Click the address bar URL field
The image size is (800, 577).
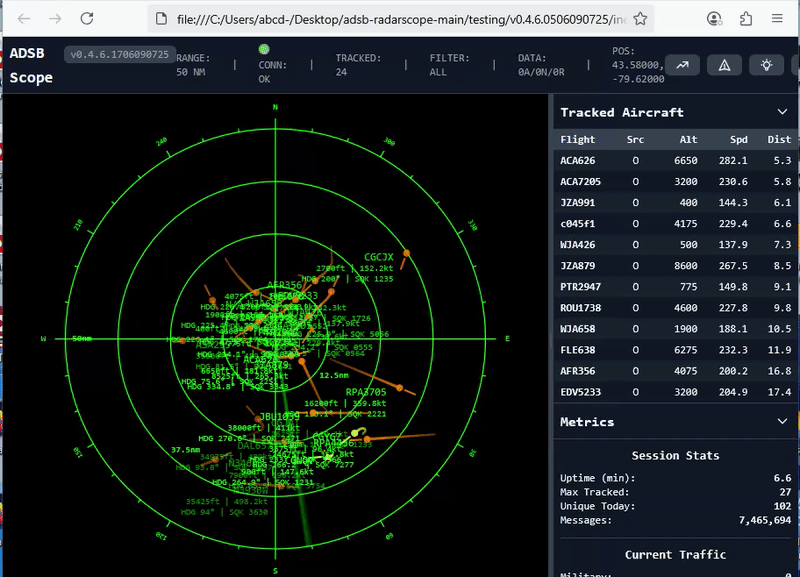coord(401,19)
